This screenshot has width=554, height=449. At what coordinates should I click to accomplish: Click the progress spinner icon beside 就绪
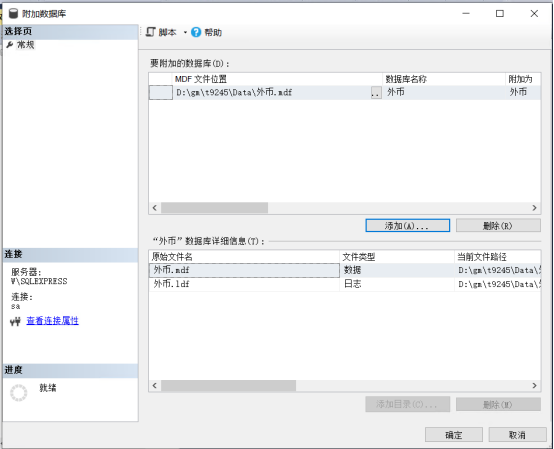point(19,393)
